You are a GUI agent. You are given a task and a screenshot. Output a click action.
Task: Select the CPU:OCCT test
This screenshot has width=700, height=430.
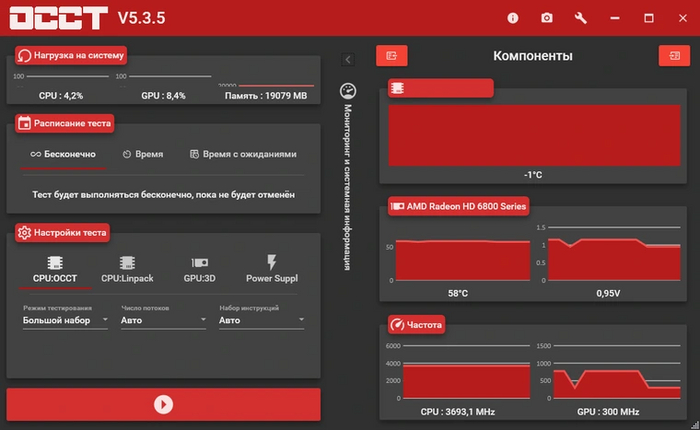click(x=55, y=270)
